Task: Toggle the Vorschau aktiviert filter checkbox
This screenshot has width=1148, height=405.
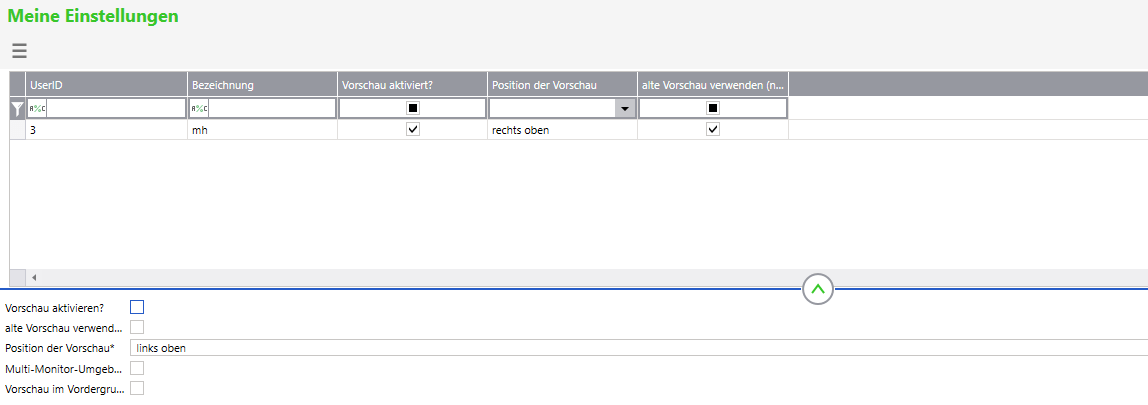Action: [x=413, y=108]
